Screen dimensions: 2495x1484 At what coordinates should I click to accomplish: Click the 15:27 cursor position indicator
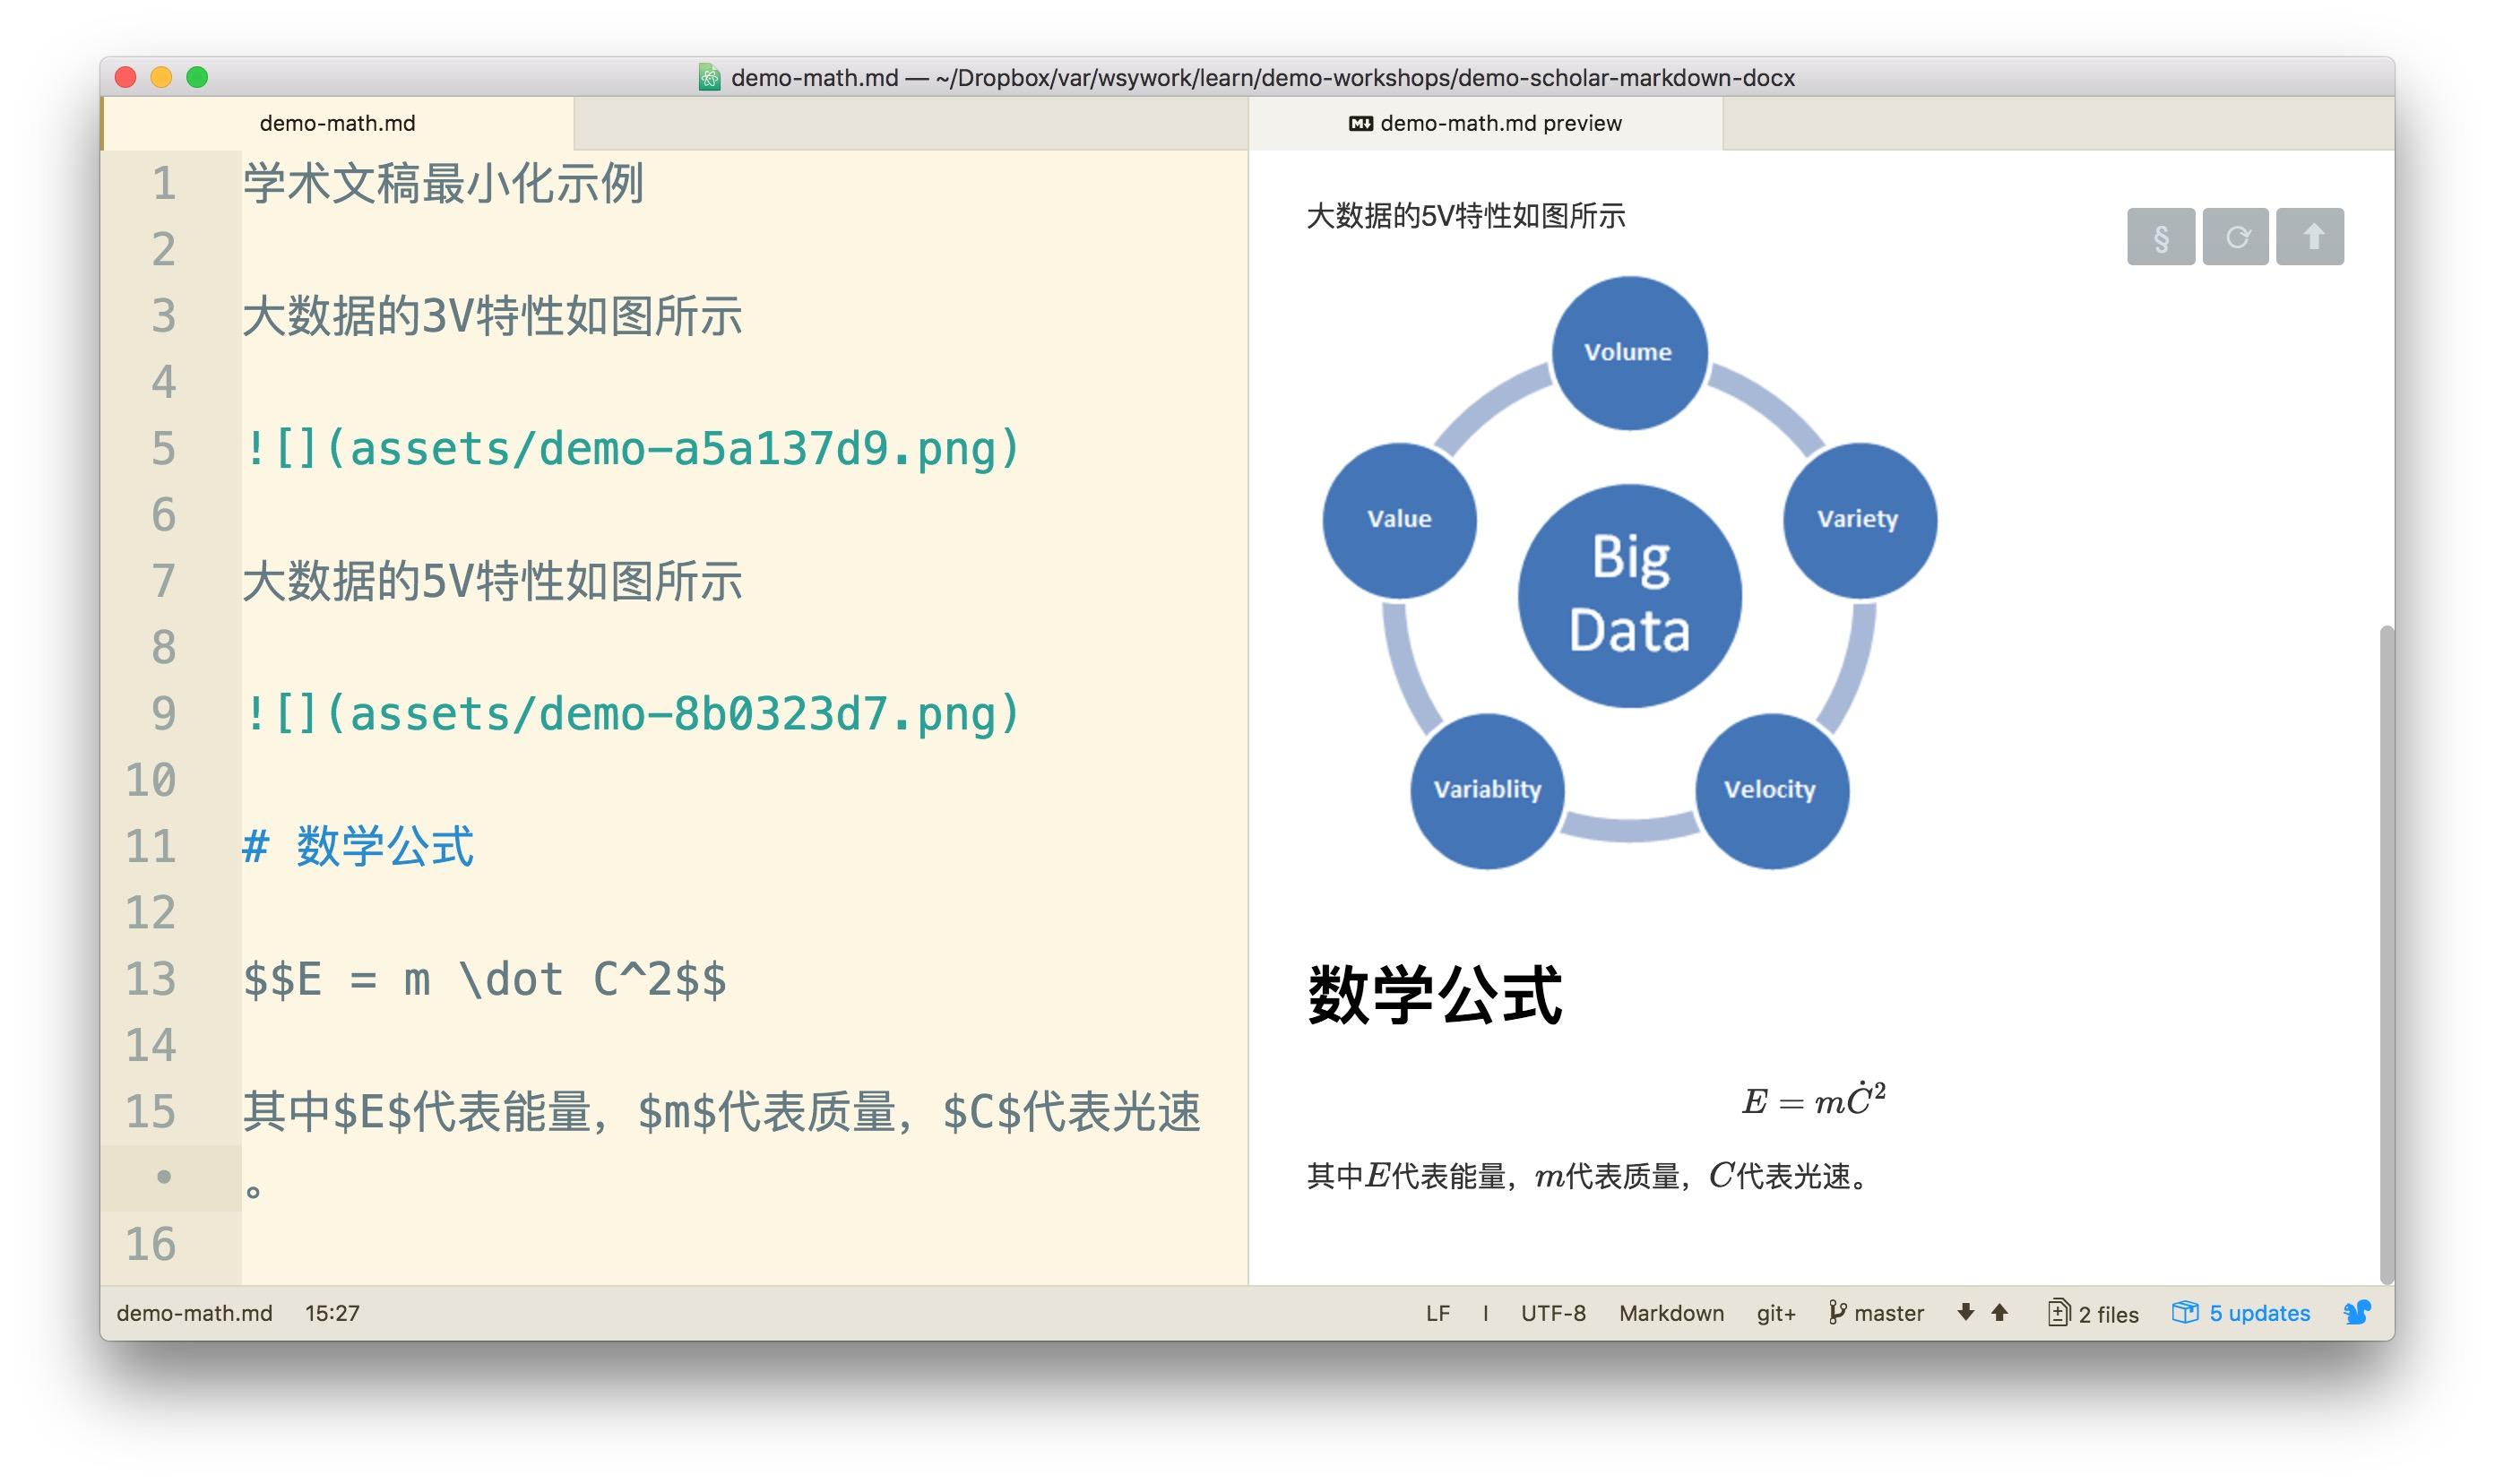(332, 1313)
